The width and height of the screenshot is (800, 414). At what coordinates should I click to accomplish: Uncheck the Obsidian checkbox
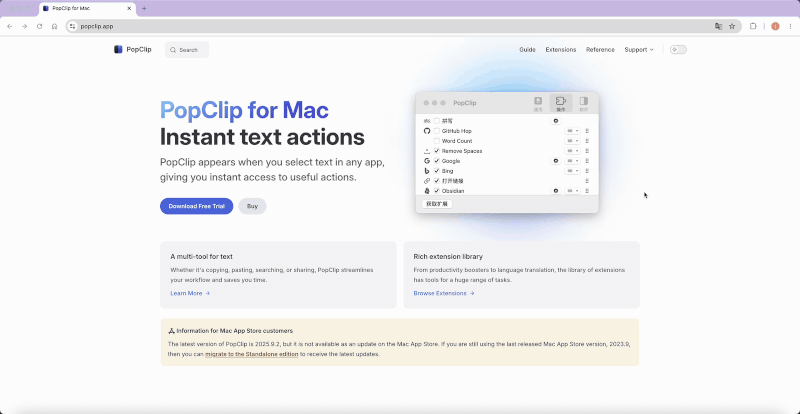click(437, 191)
